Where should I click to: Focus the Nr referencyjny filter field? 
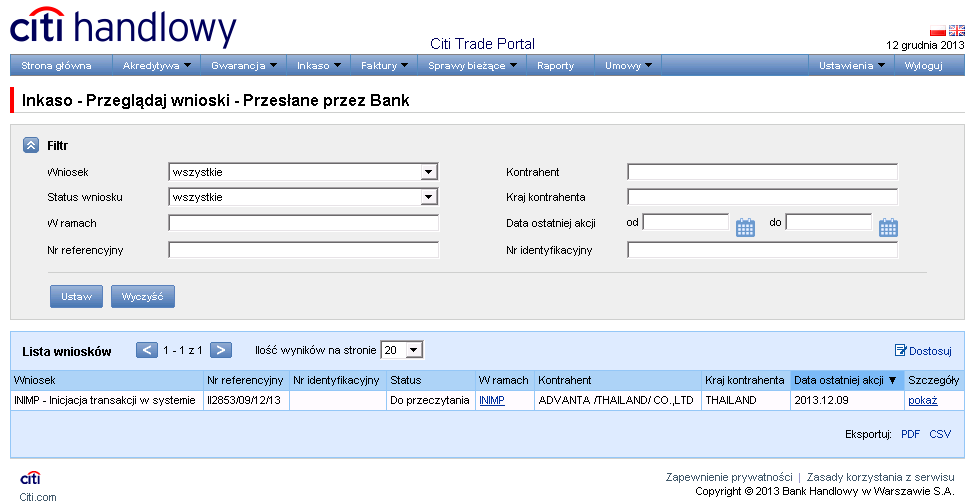pyautogui.click(x=303, y=250)
